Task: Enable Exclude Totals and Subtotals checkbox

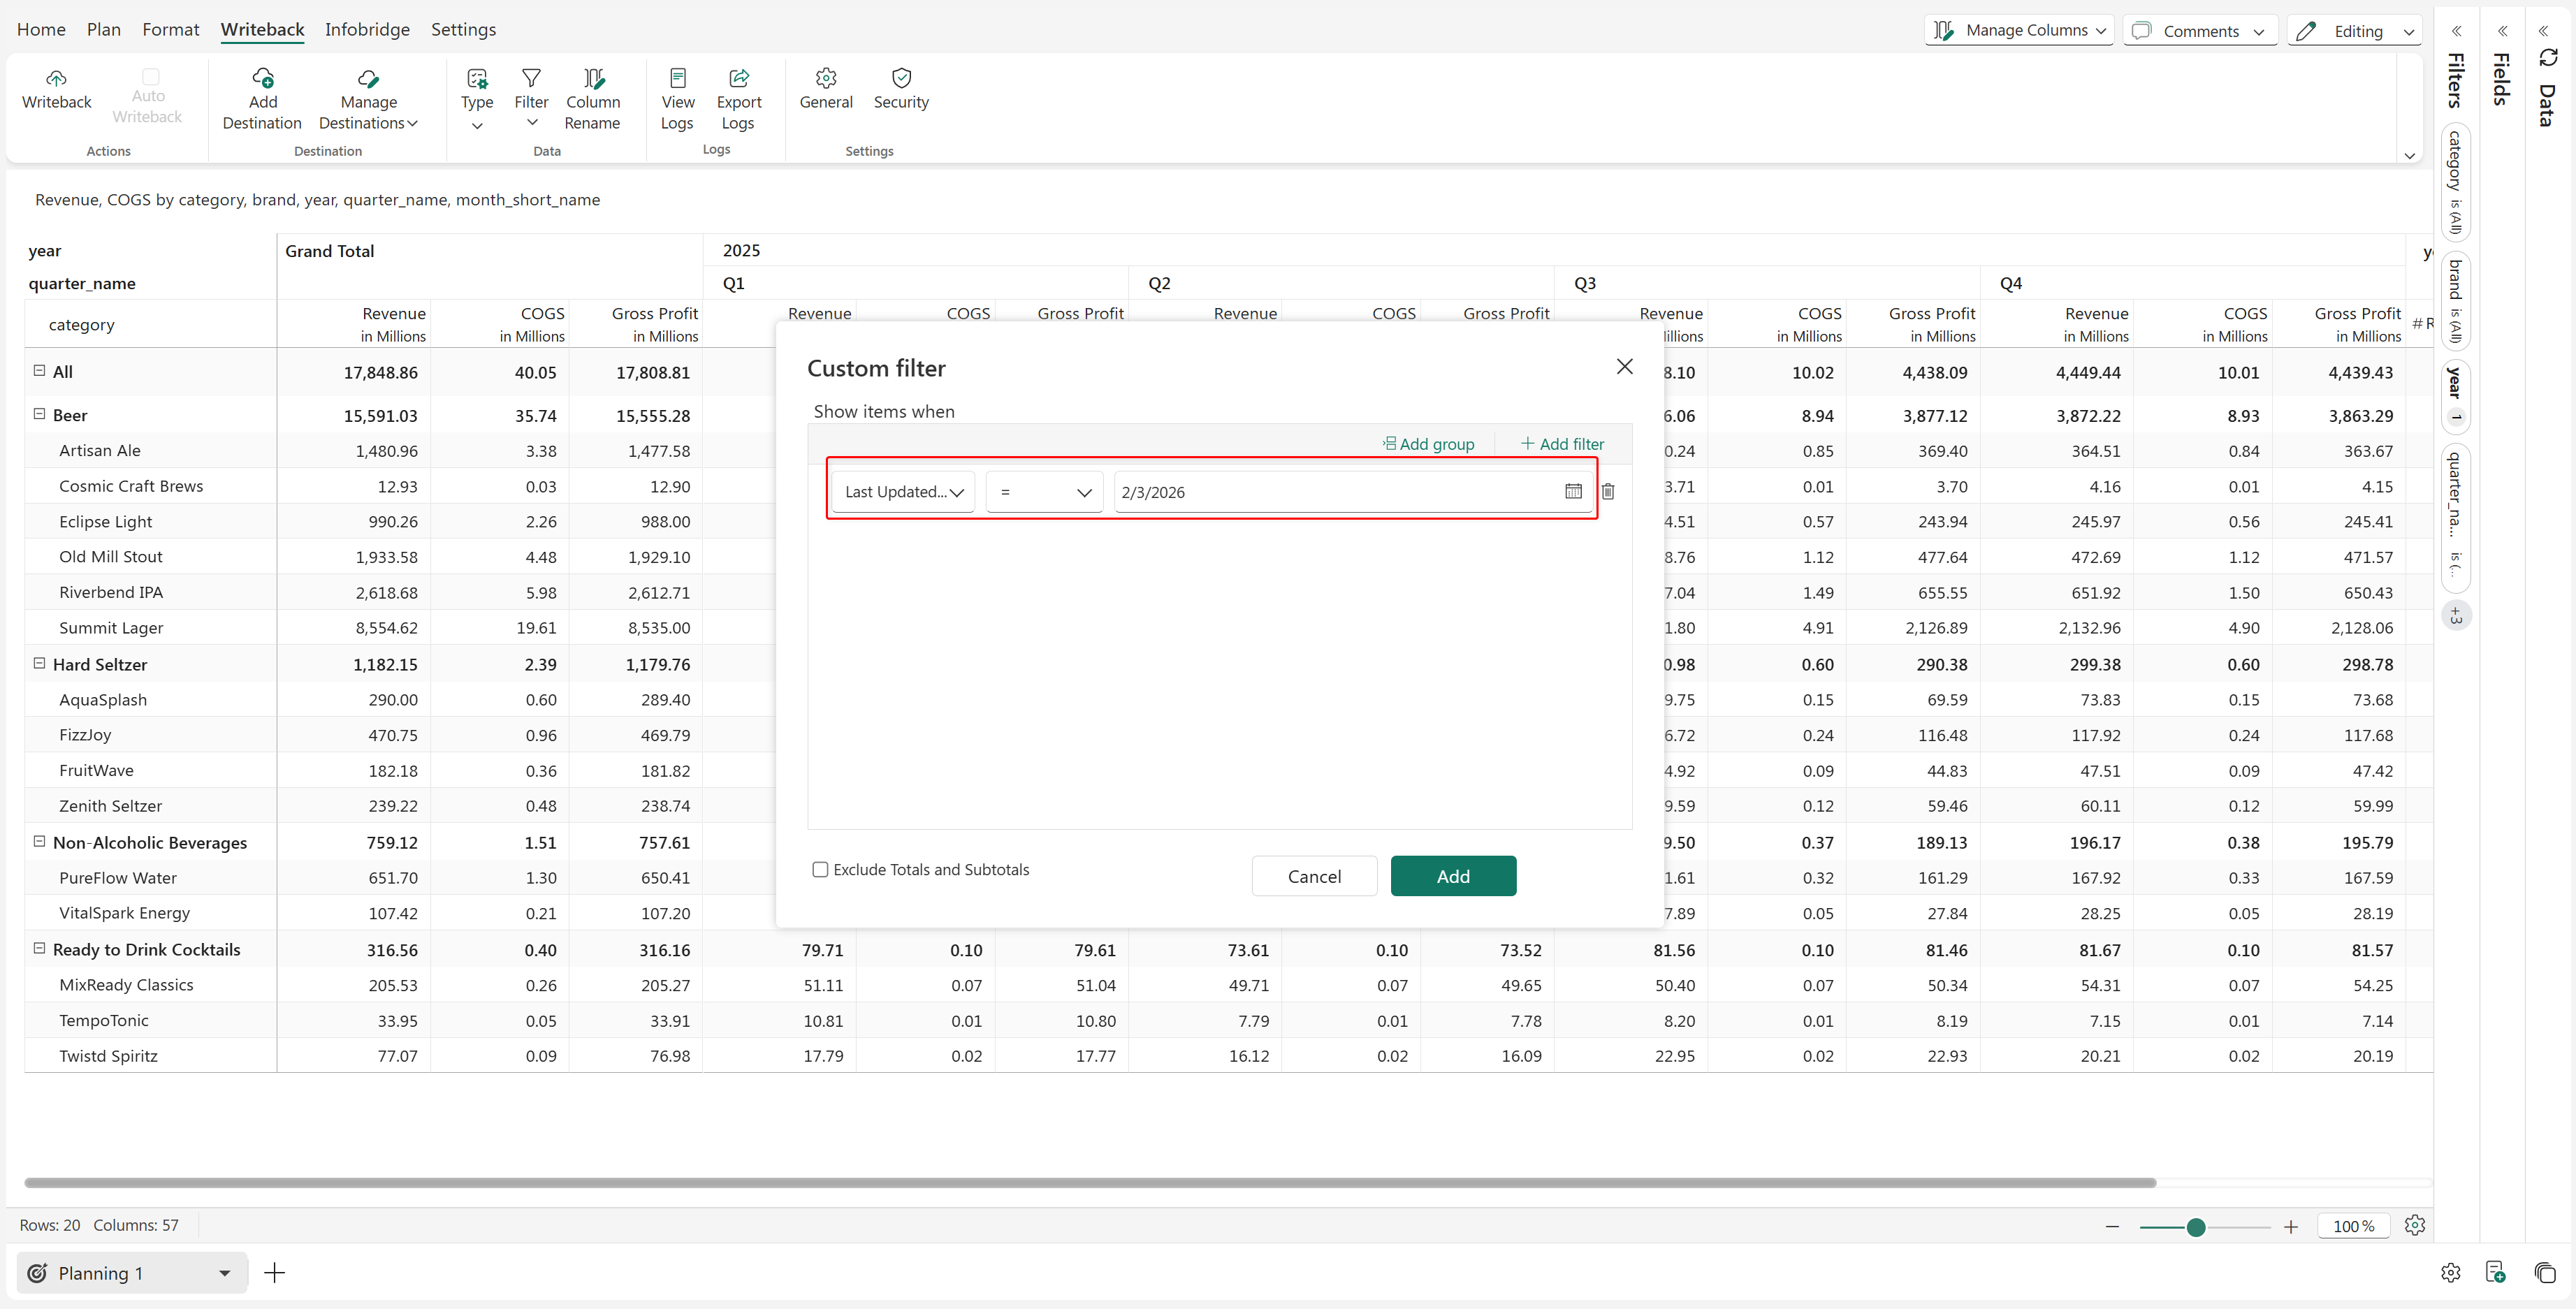Action: [x=820, y=870]
